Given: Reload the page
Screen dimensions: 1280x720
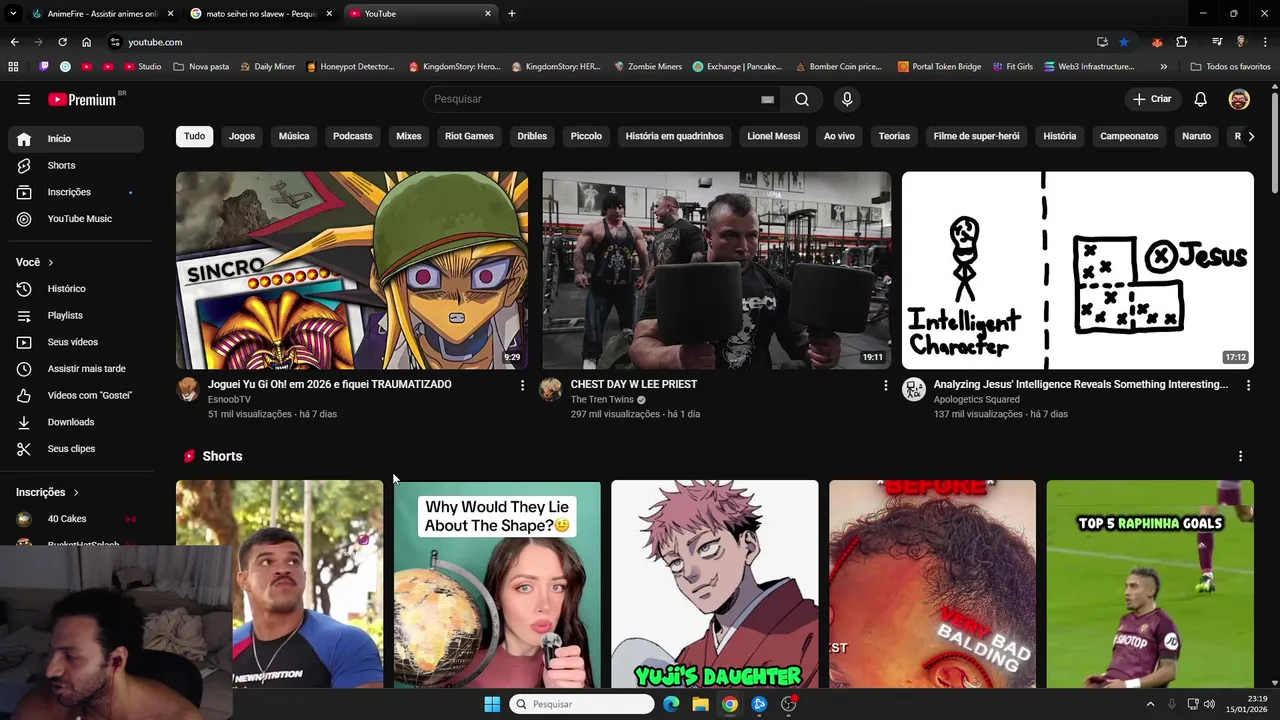Looking at the screenshot, I should pos(62,42).
